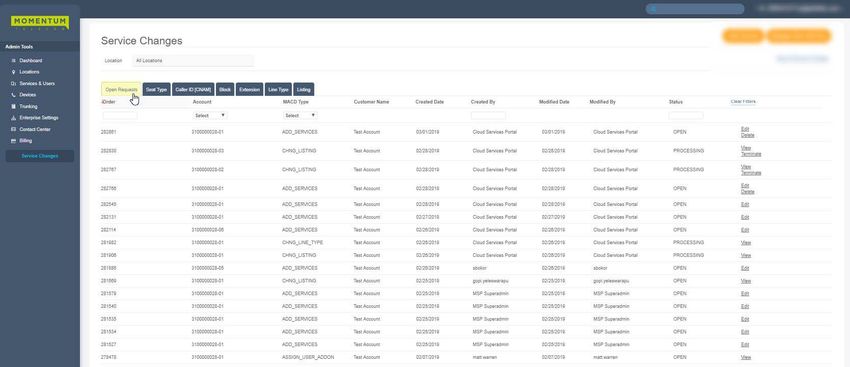Click the Account column header

(x=202, y=102)
